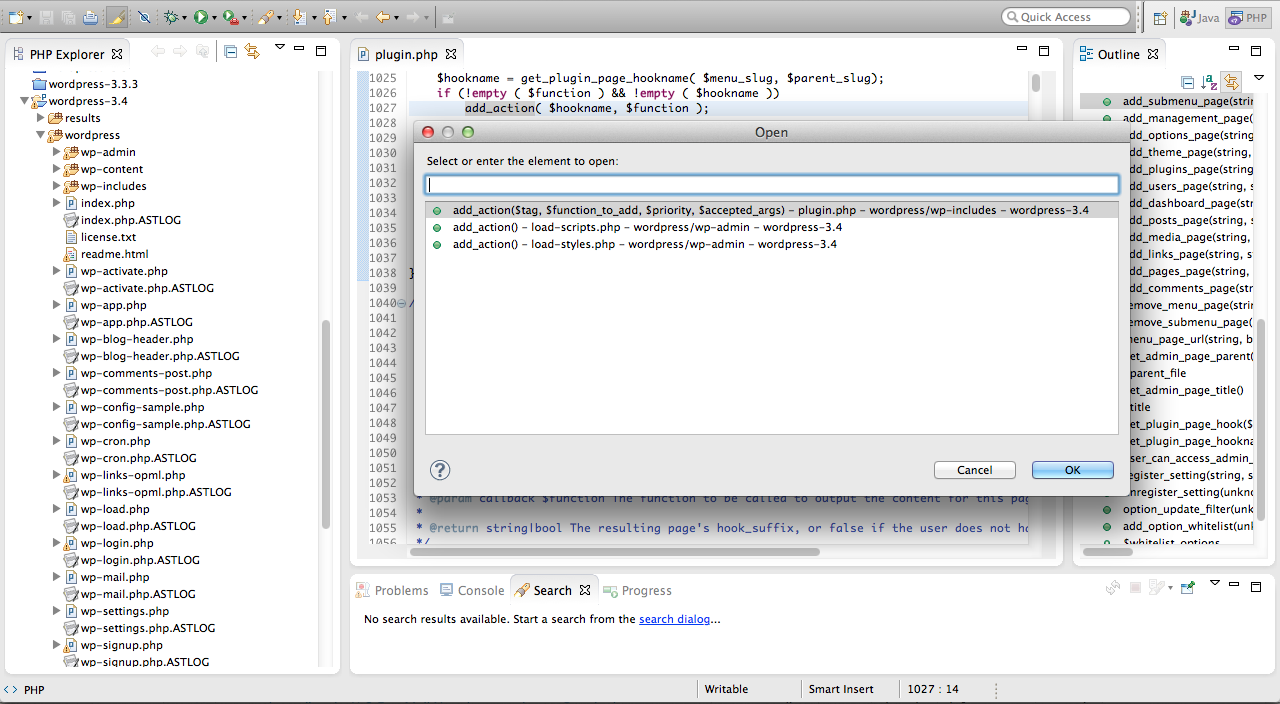Click the Open Perspective icon
Viewport: 1280px width, 704px height.
tap(1160, 17)
